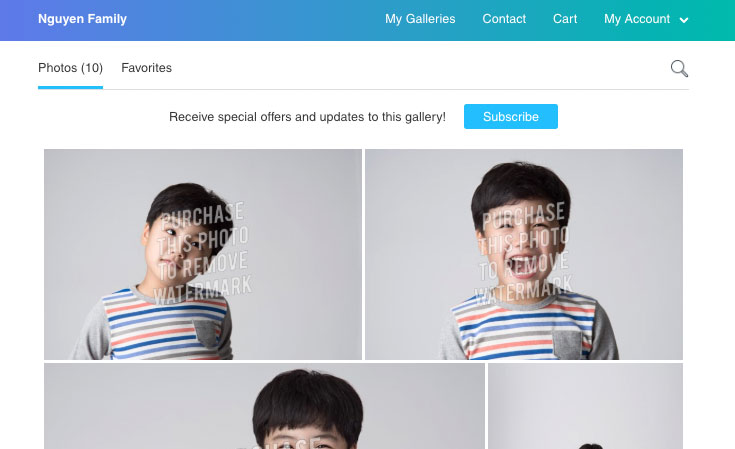Open the photo of laughing boy
The image size is (735, 449).
point(524,254)
